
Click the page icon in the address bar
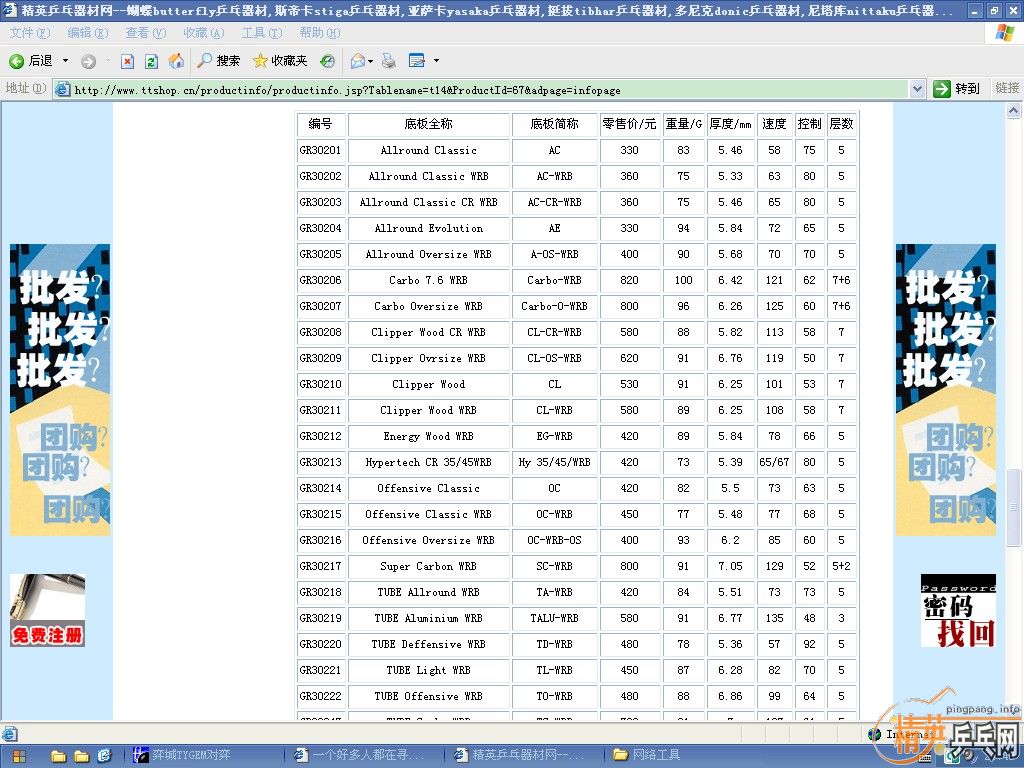pyautogui.click(x=63, y=89)
